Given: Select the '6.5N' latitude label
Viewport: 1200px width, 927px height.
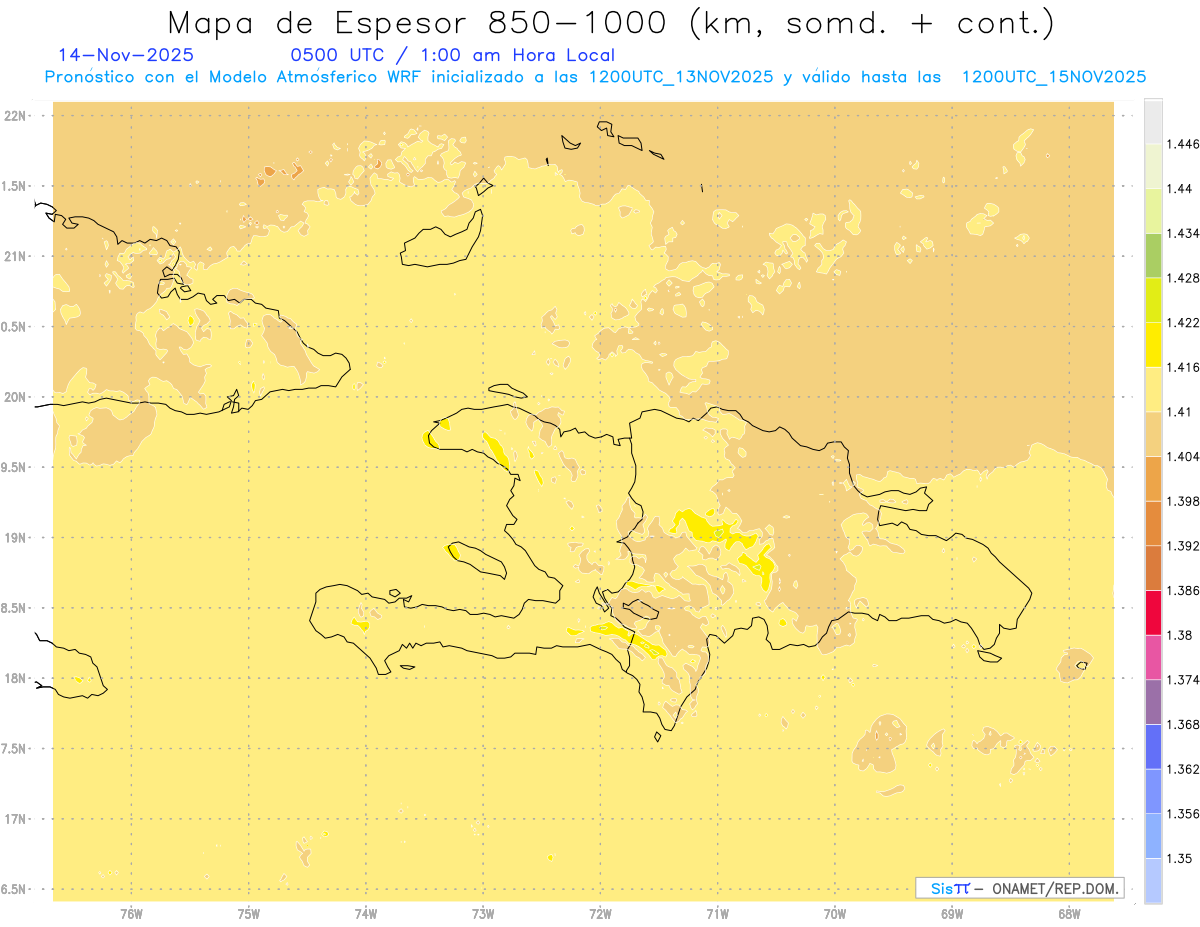Looking at the screenshot, I should [15, 889].
